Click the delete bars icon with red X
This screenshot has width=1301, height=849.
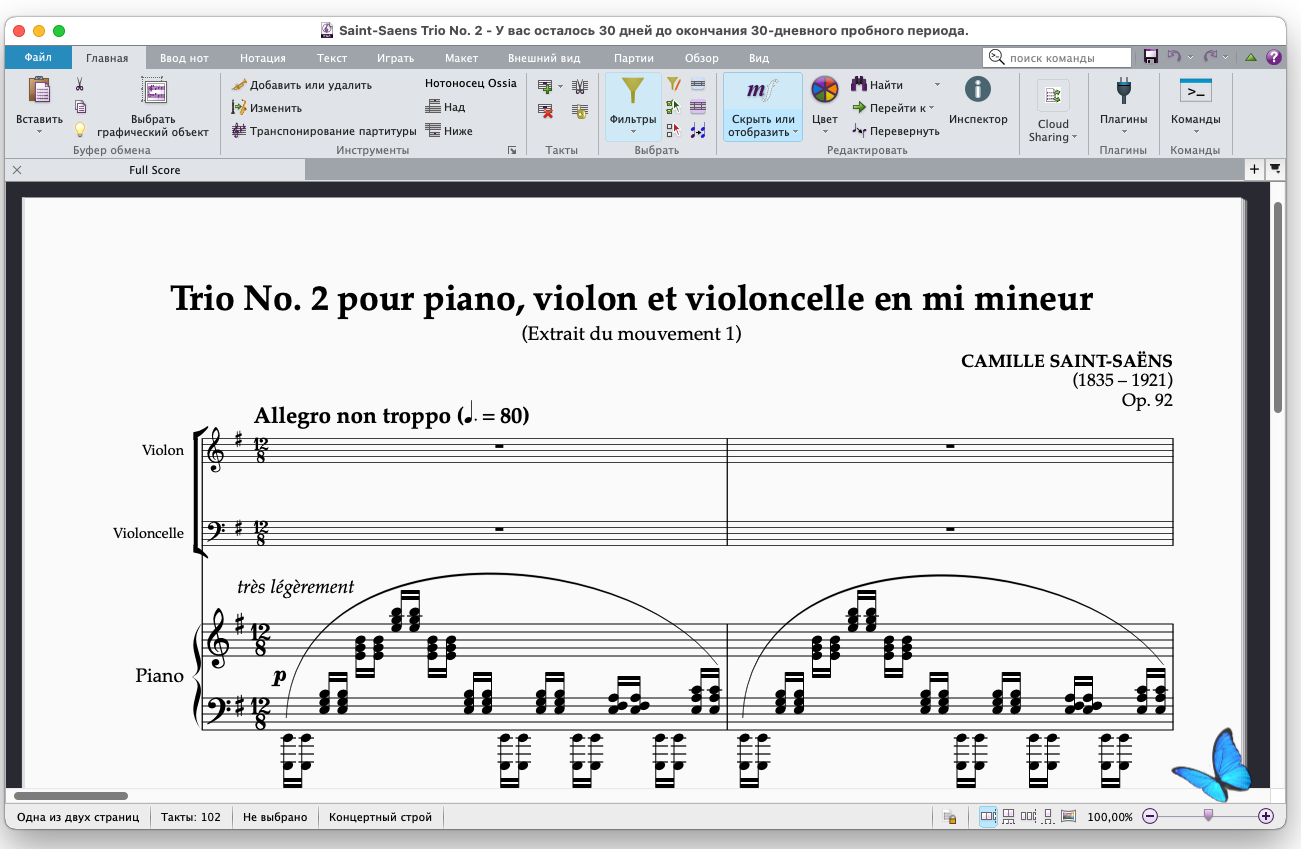(x=546, y=110)
